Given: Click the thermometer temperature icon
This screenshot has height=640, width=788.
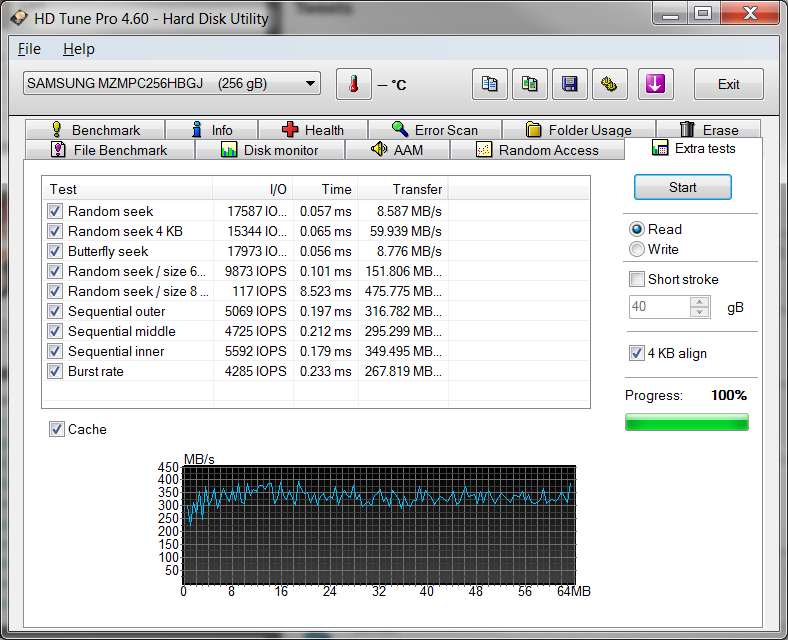Looking at the screenshot, I should point(353,84).
